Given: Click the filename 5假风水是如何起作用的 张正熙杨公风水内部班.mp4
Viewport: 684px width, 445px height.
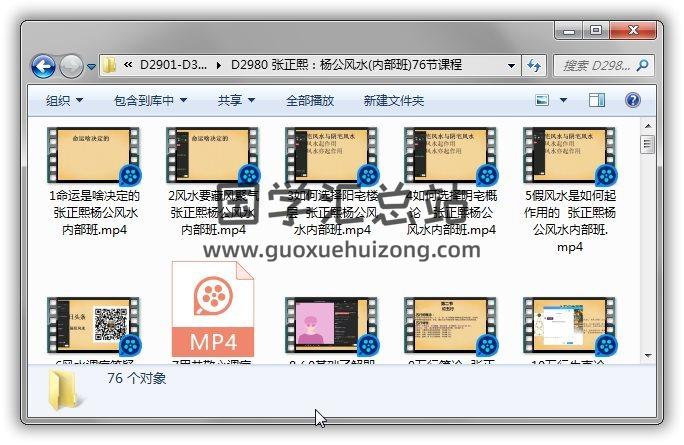Looking at the screenshot, I should [570, 221].
